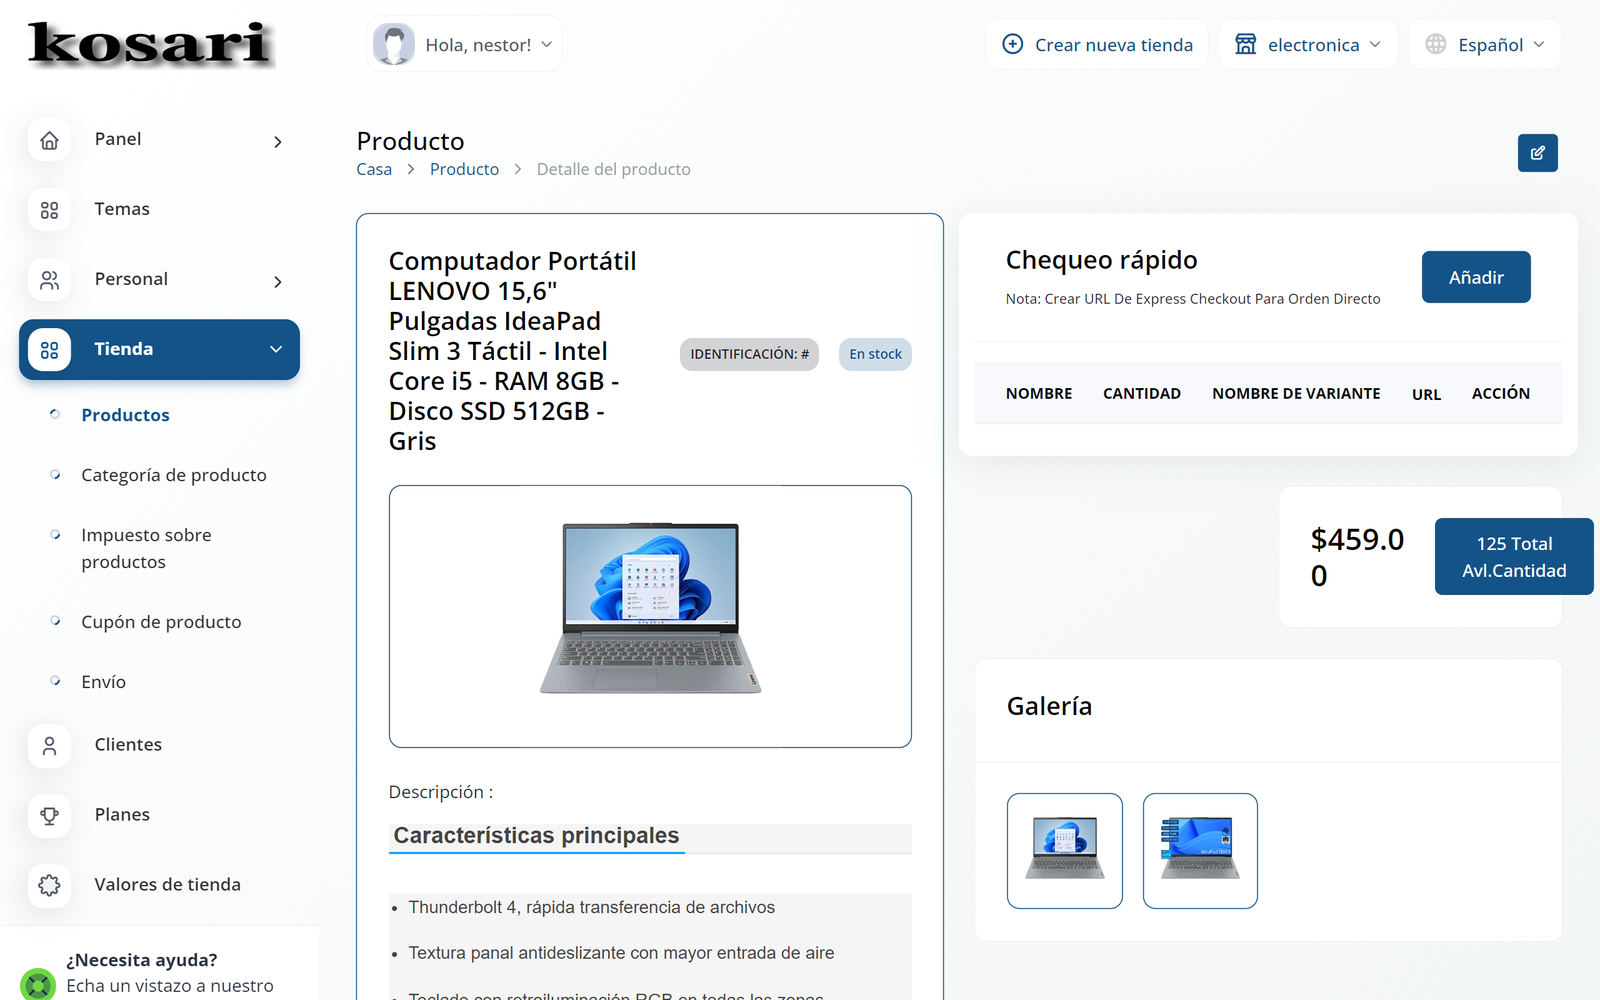
Task: Click the Valores de tienda gear icon
Action: 49,886
